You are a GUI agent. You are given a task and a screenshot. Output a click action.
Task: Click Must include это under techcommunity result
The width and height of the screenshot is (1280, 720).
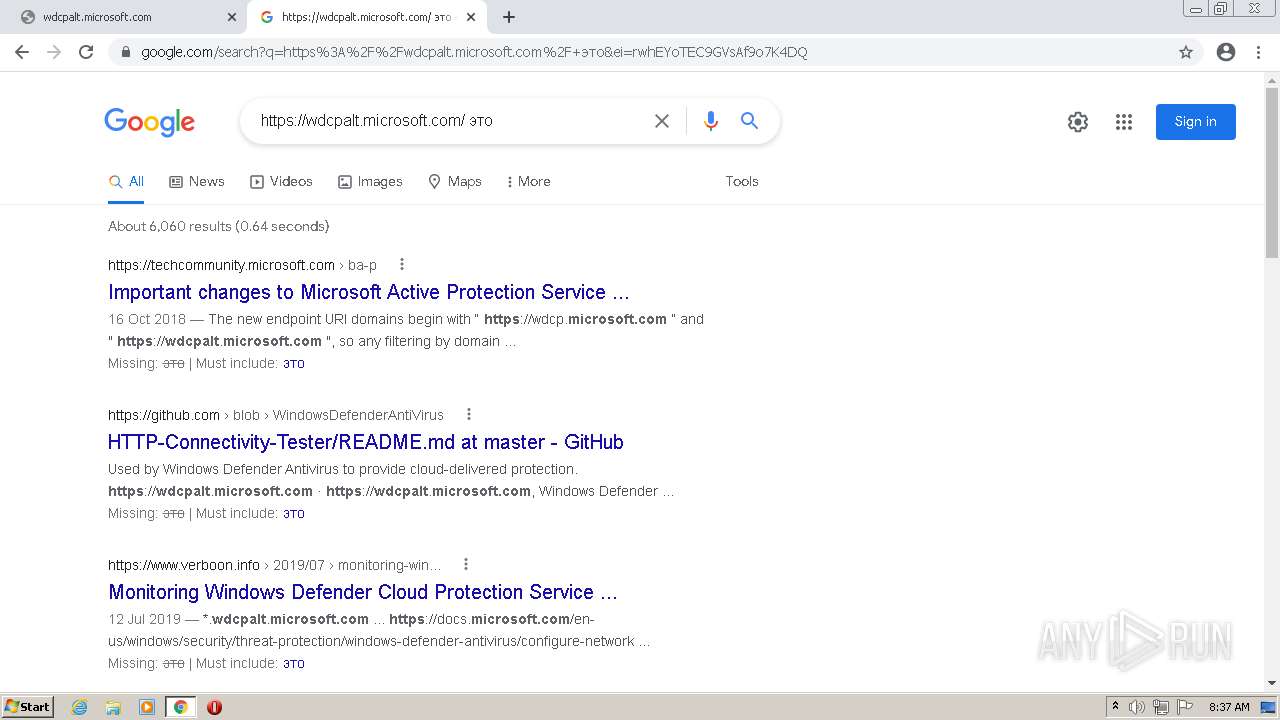pos(294,364)
